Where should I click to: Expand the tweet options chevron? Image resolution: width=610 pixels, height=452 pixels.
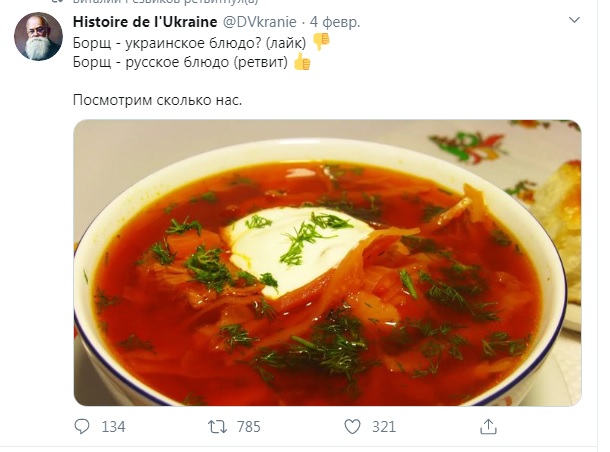pyautogui.click(x=572, y=21)
